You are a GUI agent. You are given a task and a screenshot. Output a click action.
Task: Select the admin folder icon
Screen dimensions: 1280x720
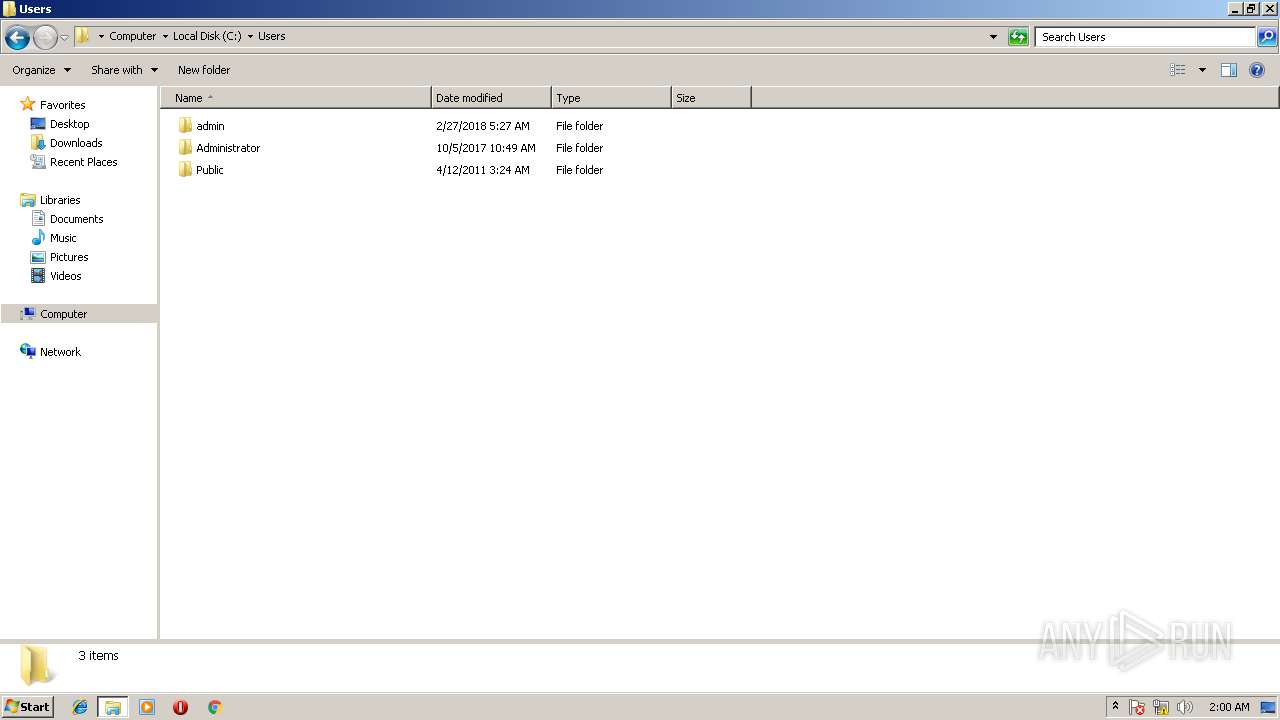pyautogui.click(x=185, y=126)
